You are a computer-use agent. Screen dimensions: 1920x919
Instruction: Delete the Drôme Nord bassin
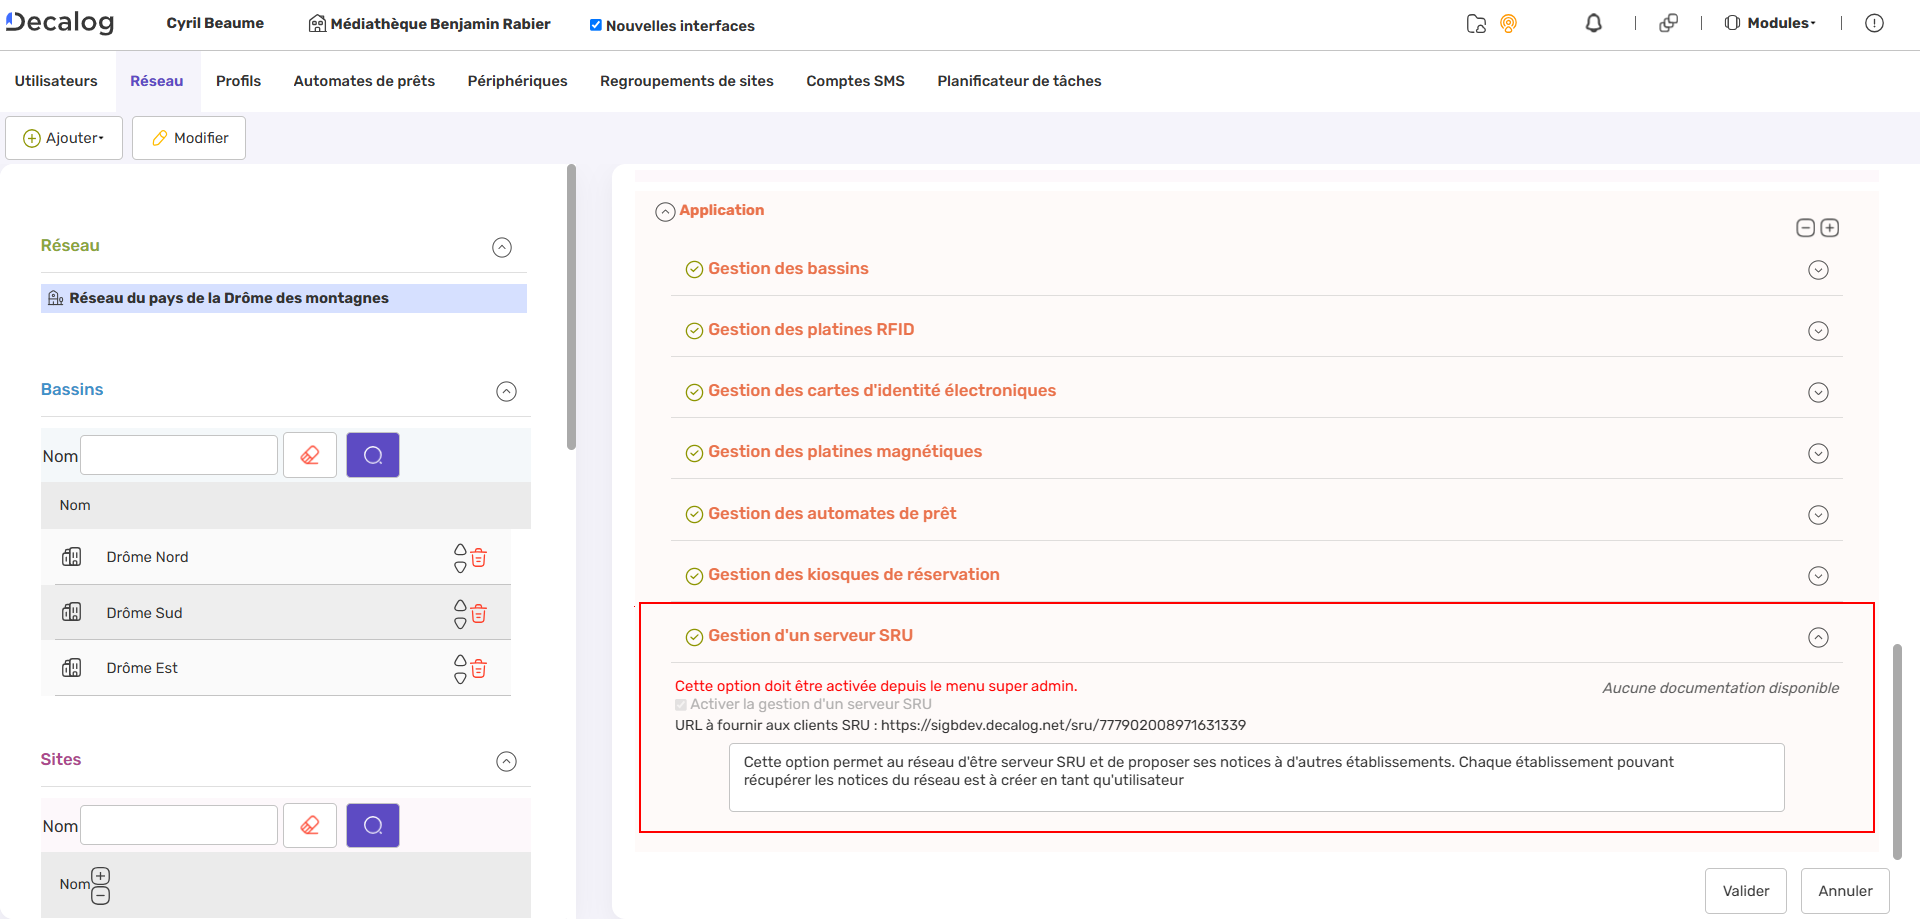479,558
